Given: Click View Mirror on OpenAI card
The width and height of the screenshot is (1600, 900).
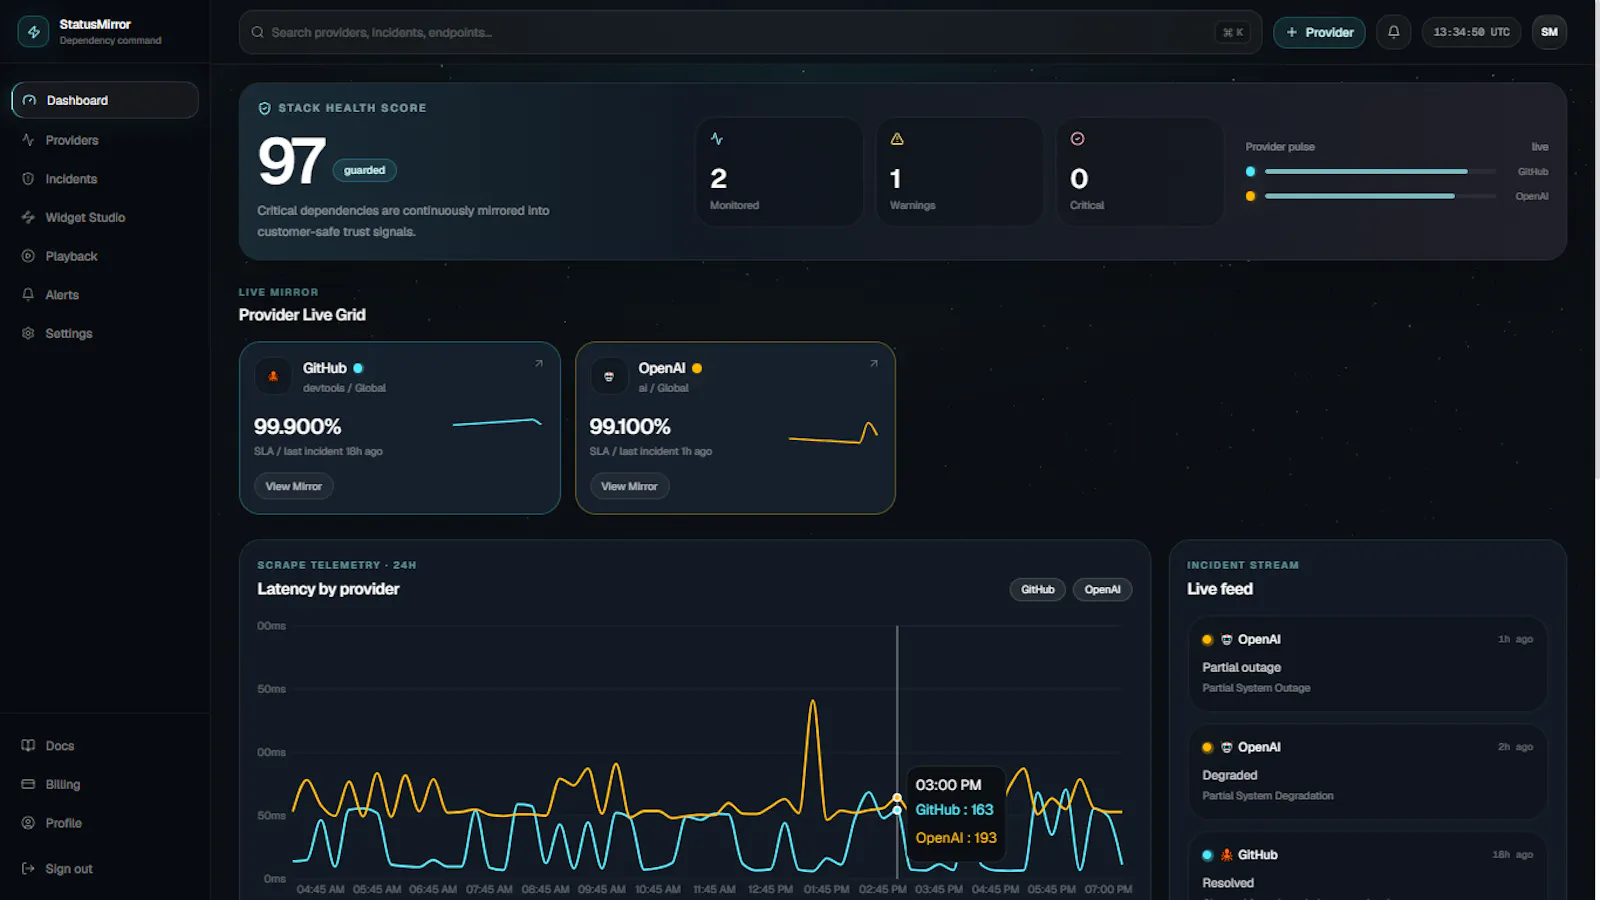Looking at the screenshot, I should tap(629, 486).
